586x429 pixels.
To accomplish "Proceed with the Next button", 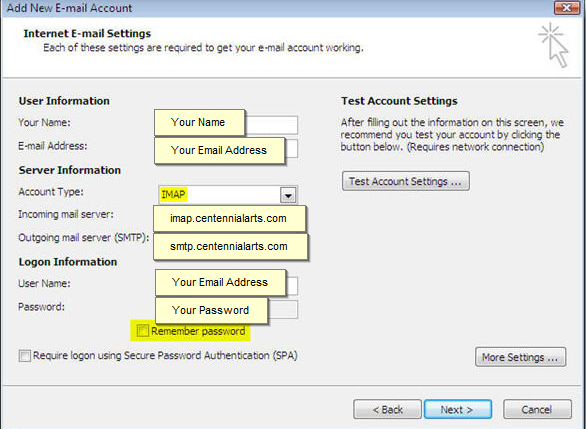I will [458, 410].
